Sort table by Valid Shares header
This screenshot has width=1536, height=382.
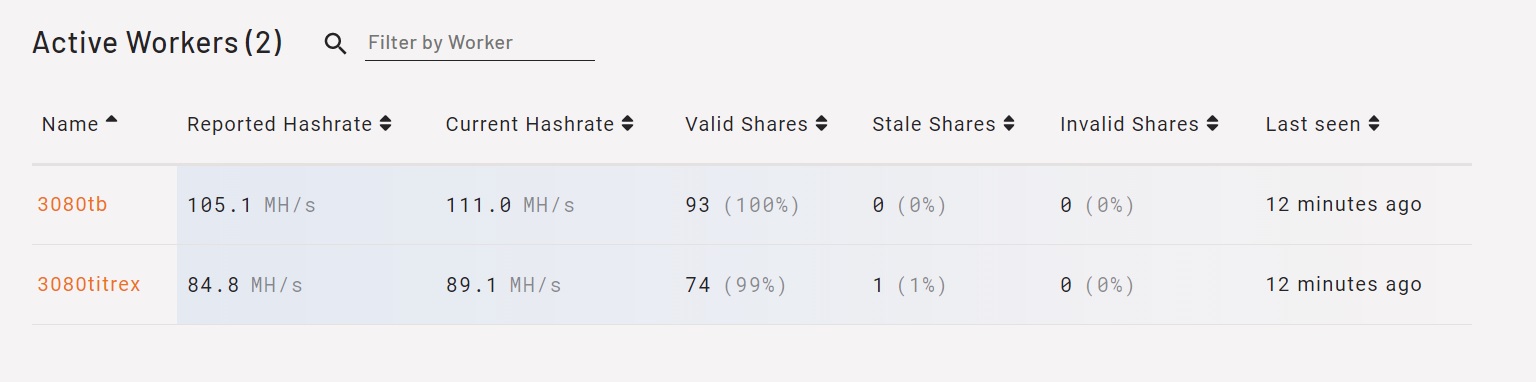click(x=746, y=124)
